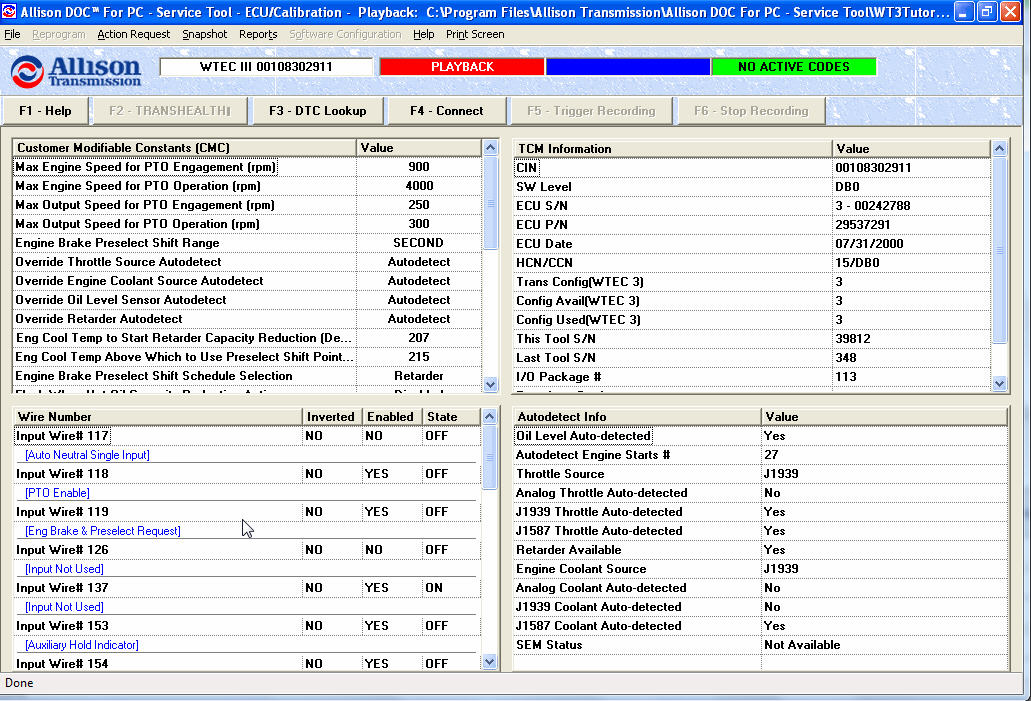The image size is (1031, 701).
Task: Click the Enabled column header
Action: (x=392, y=417)
